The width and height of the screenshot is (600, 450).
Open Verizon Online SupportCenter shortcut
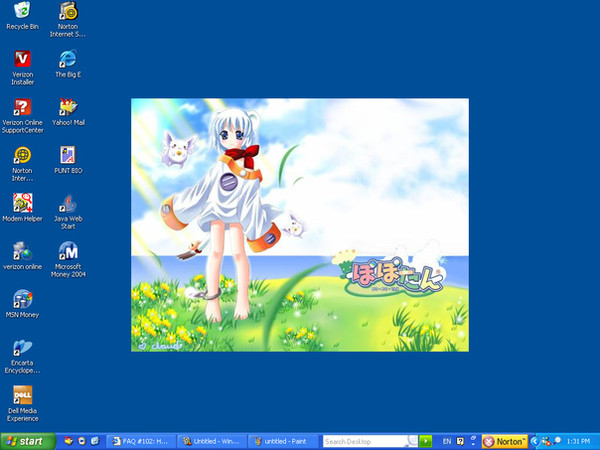[x=22, y=116]
